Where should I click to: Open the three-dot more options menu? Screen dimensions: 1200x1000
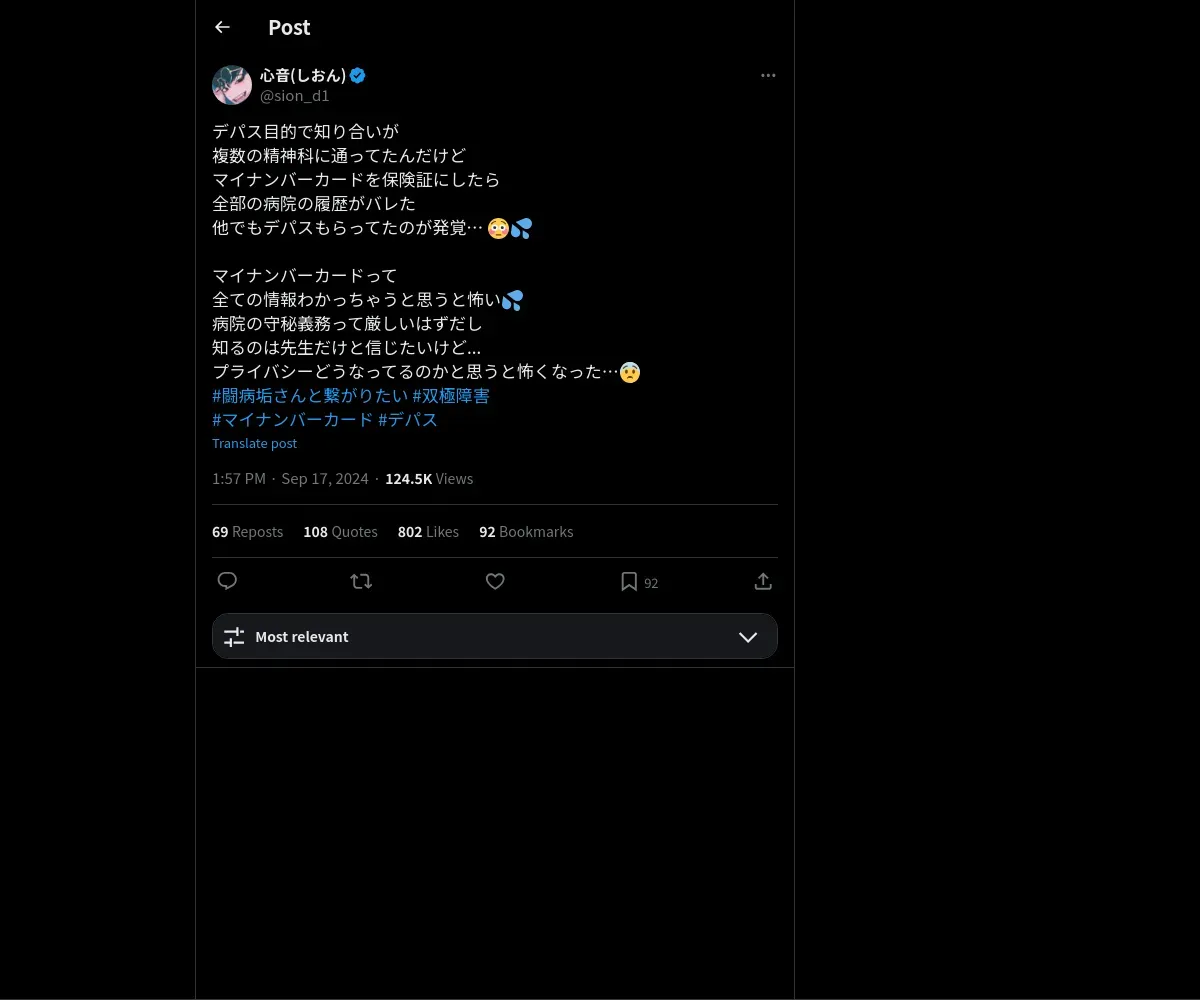coord(768,75)
